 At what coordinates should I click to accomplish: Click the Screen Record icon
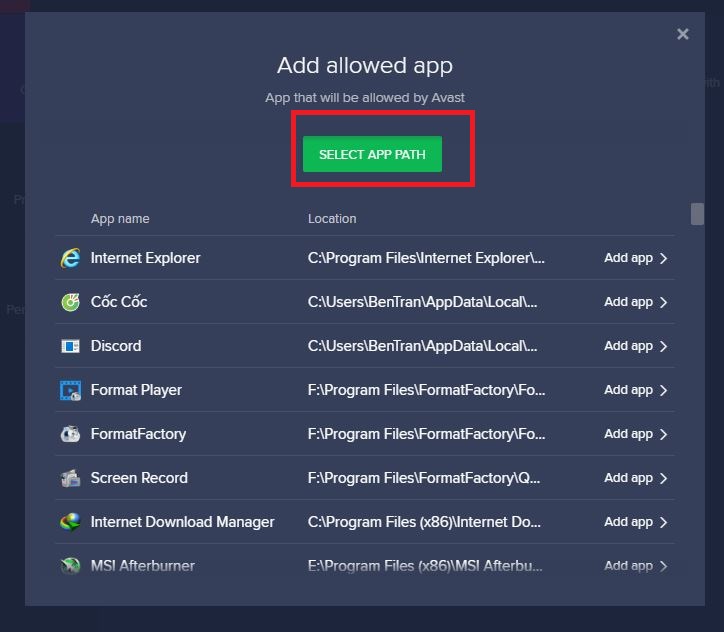70,478
